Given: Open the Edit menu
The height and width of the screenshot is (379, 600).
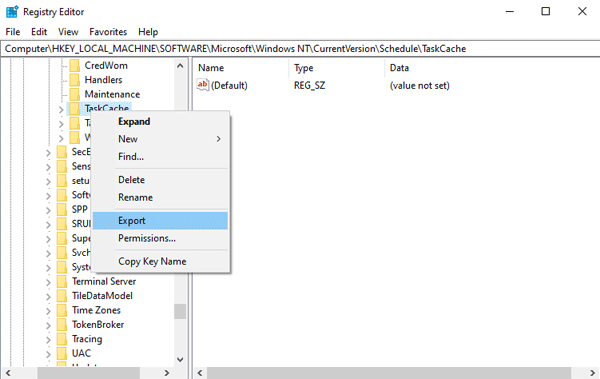Looking at the screenshot, I should (x=39, y=32).
